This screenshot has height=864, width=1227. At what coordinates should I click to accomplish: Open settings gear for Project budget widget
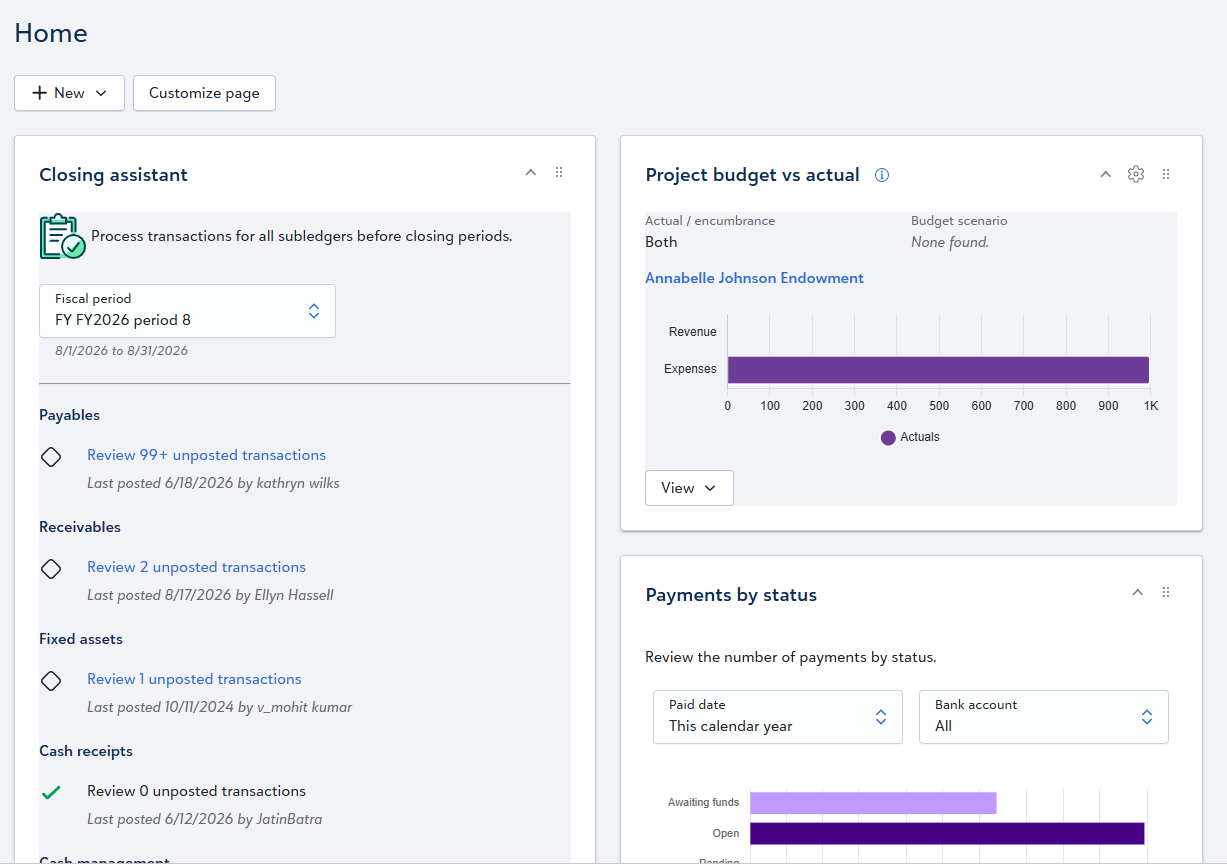pyautogui.click(x=1135, y=174)
